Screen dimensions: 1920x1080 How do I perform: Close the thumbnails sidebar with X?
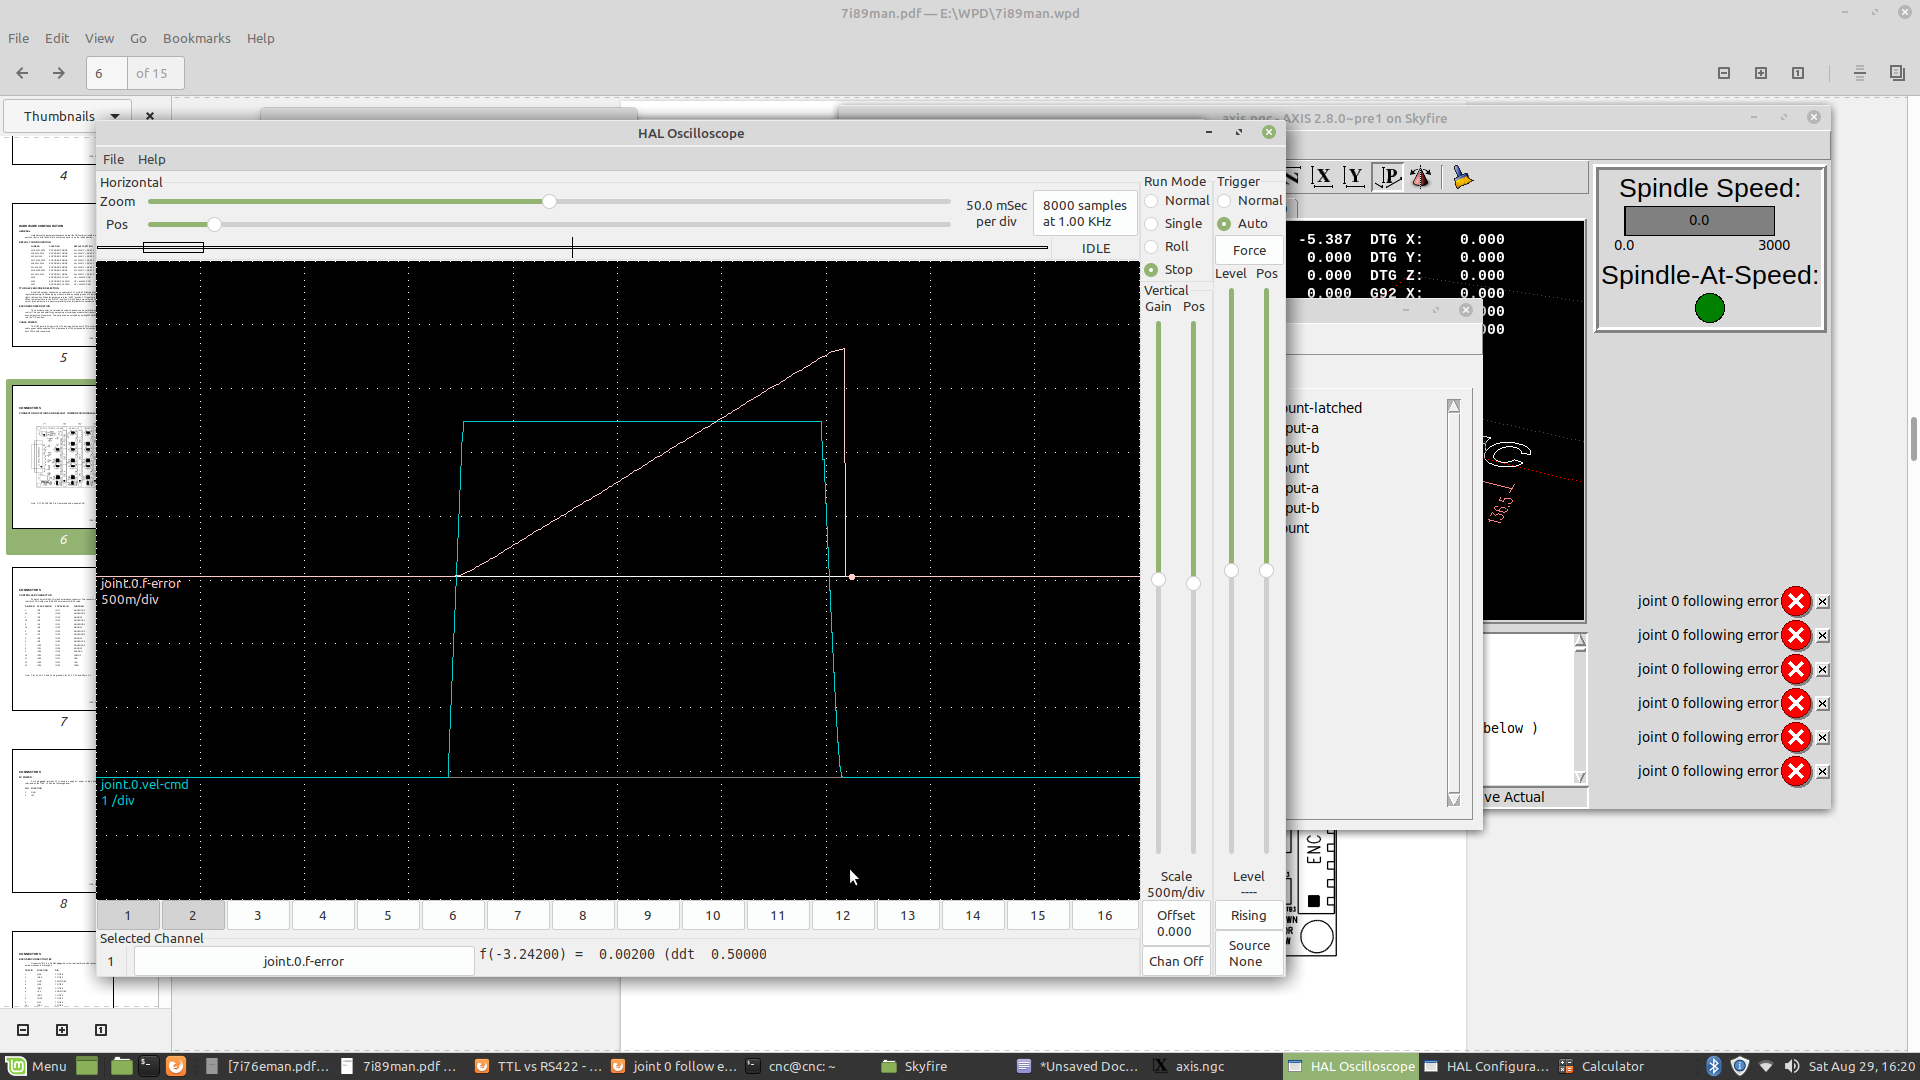tap(150, 116)
